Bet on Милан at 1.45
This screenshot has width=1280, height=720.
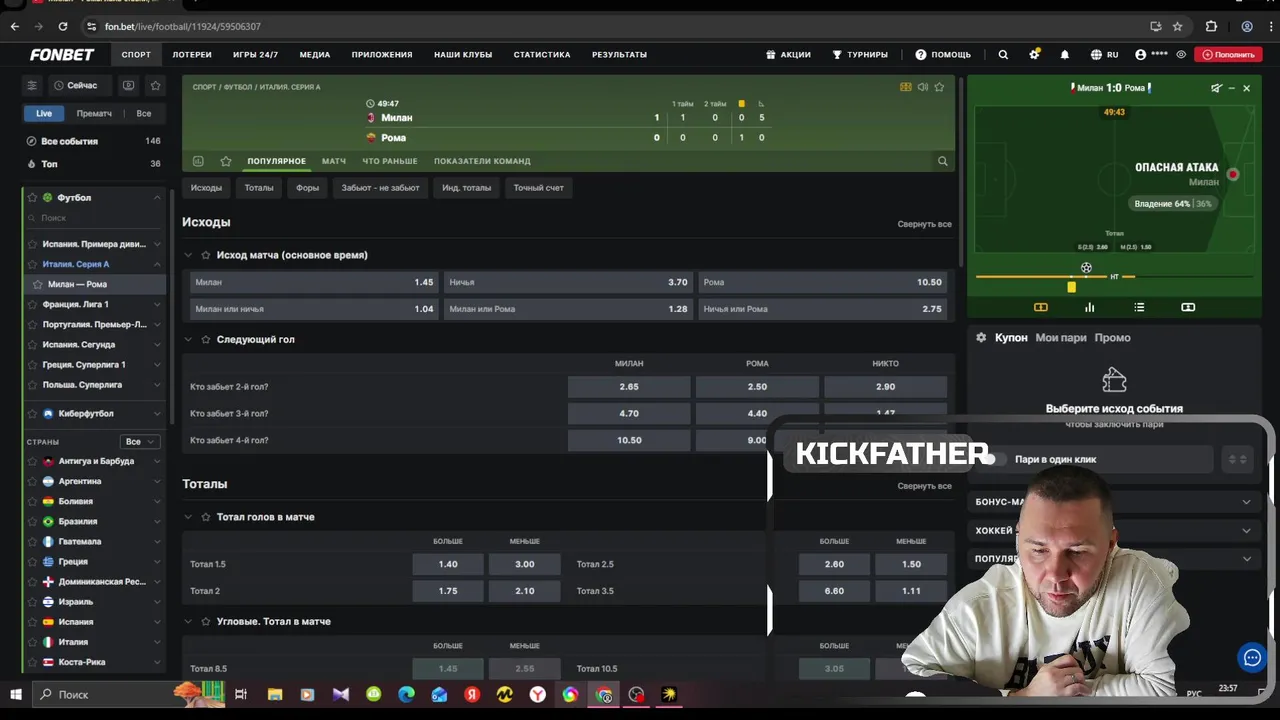314,282
